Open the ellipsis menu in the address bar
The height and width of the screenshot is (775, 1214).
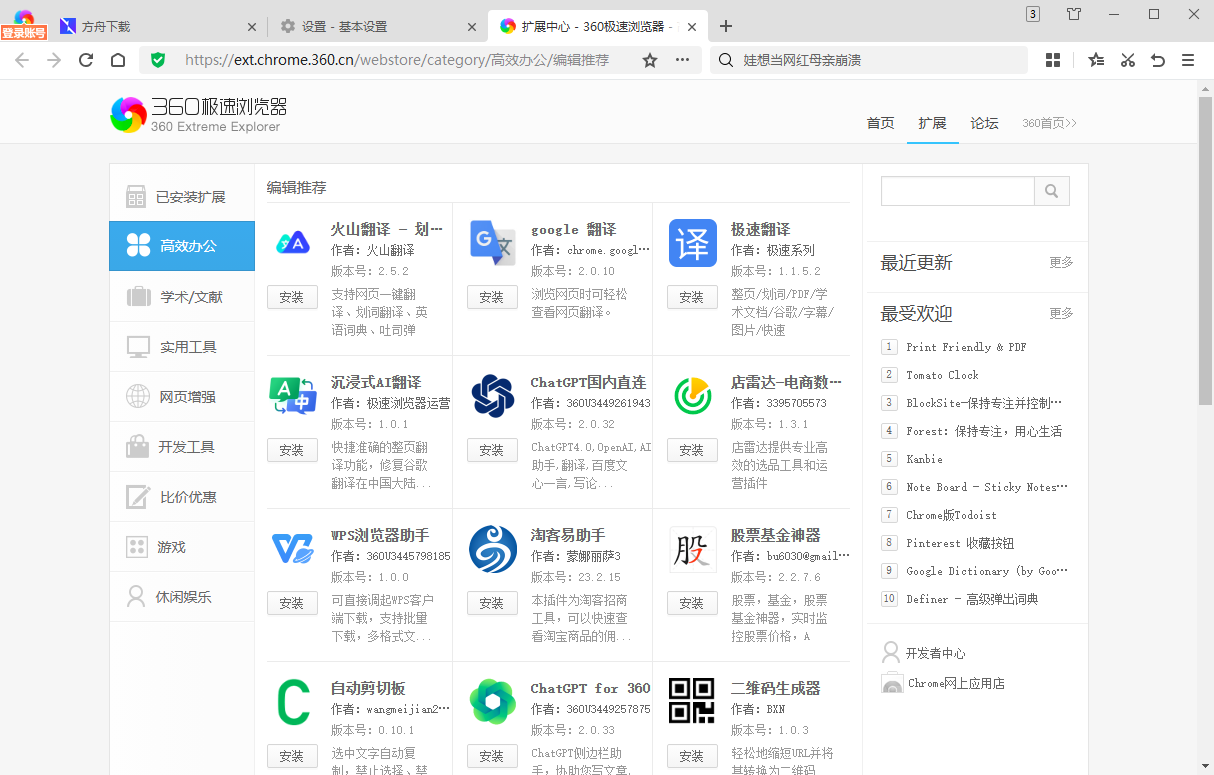pyautogui.click(x=682, y=60)
